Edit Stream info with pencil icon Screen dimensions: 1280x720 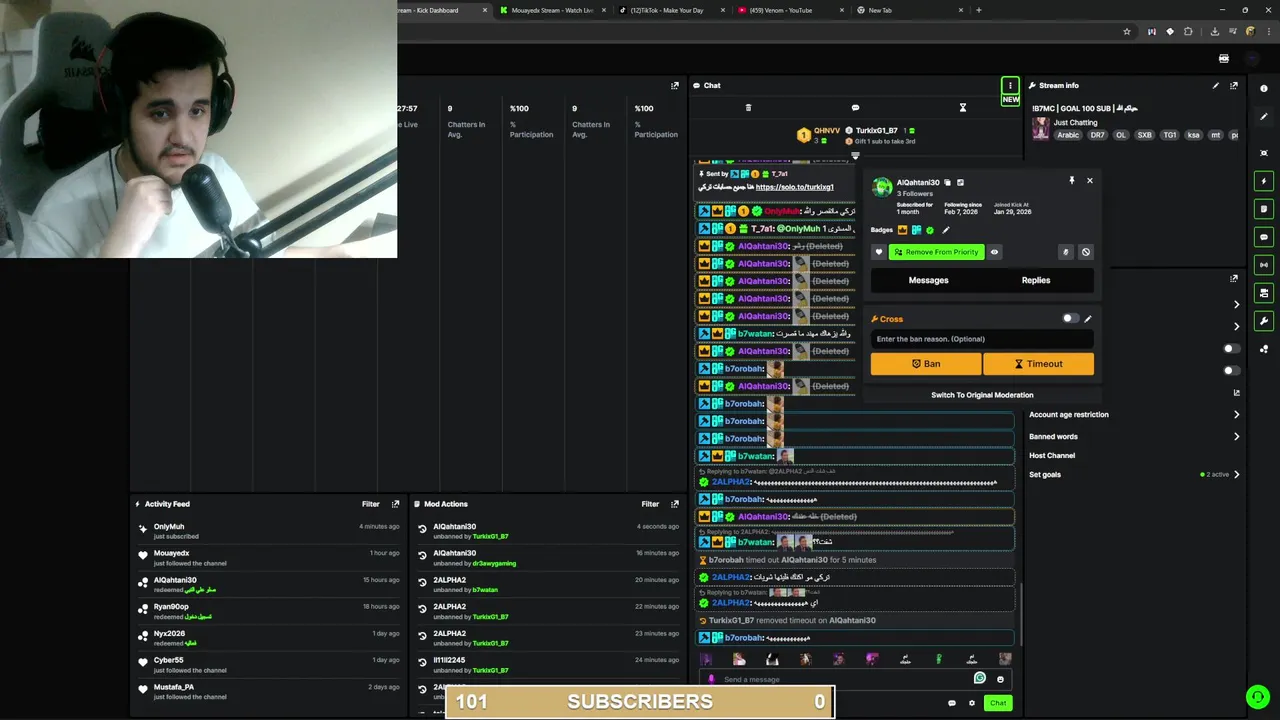[x=1216, y=85]
